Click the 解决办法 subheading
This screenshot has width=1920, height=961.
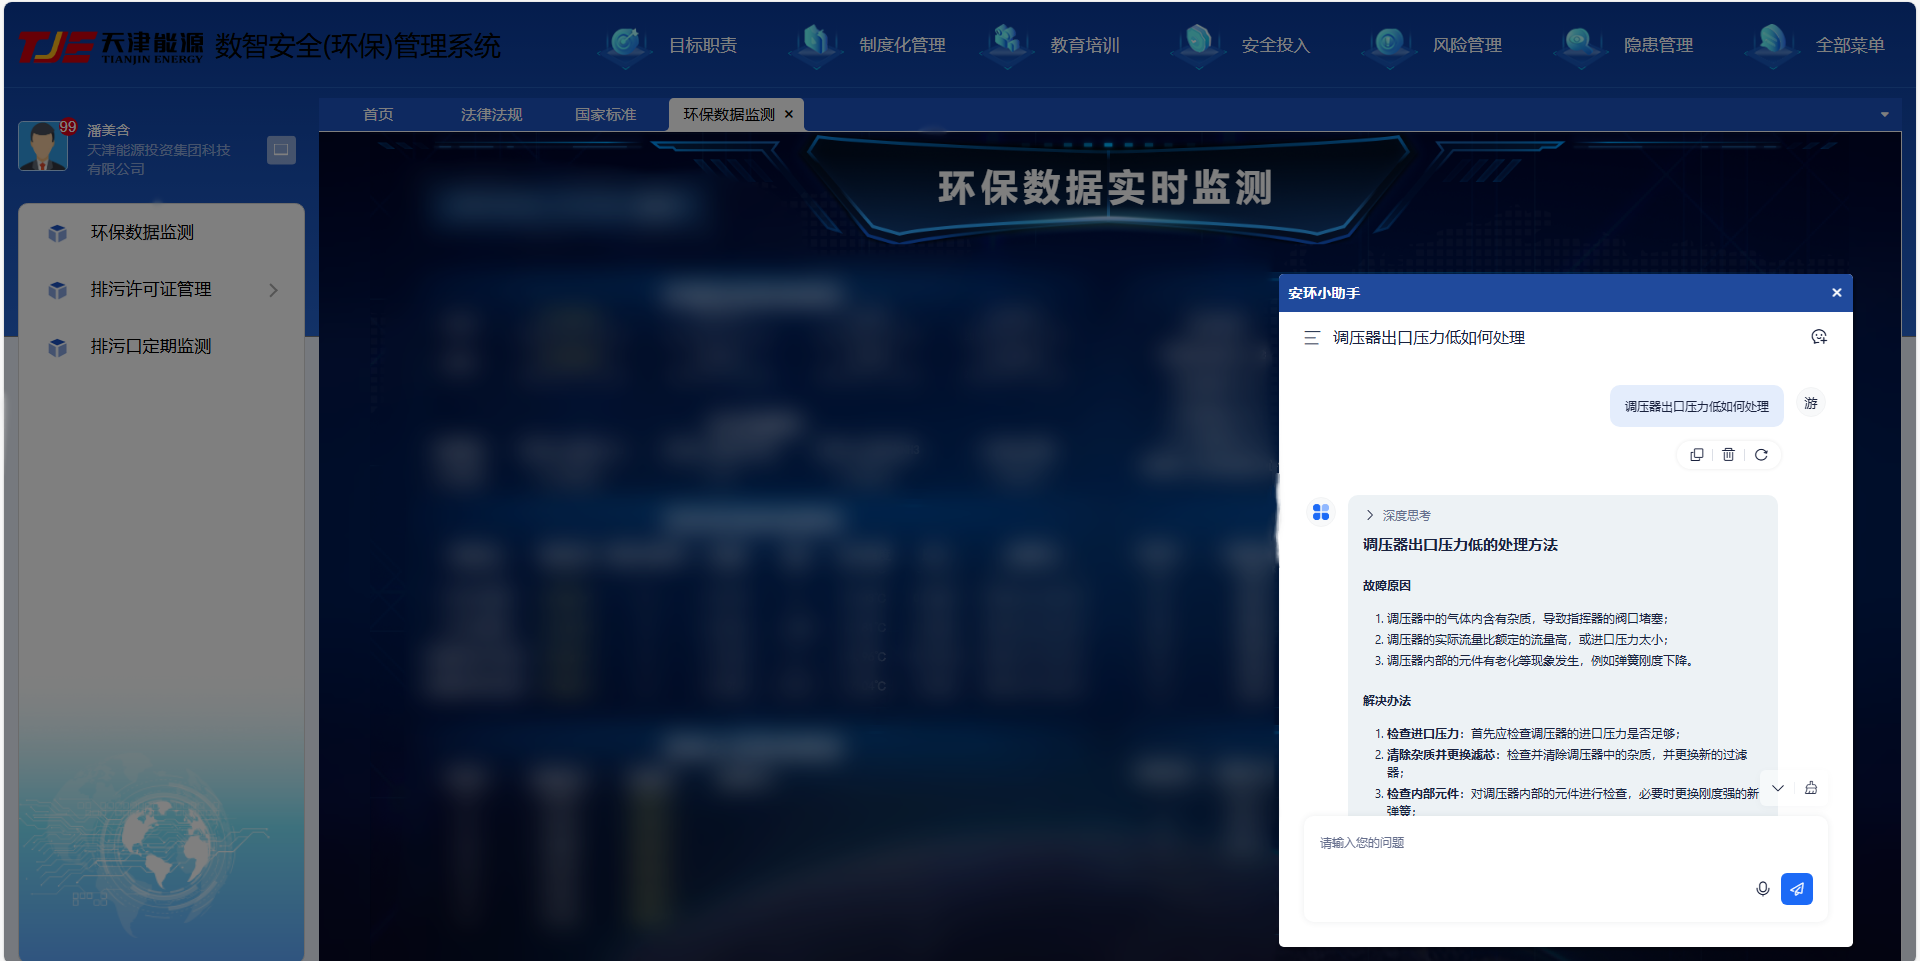[1386, 701]
